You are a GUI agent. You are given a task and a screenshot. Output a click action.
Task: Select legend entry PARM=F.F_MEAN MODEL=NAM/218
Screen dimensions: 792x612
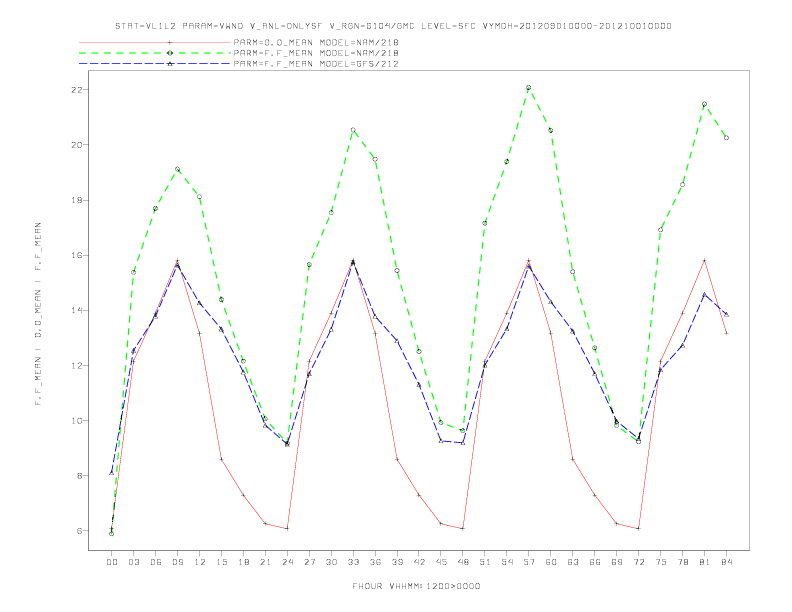point(316,53)
